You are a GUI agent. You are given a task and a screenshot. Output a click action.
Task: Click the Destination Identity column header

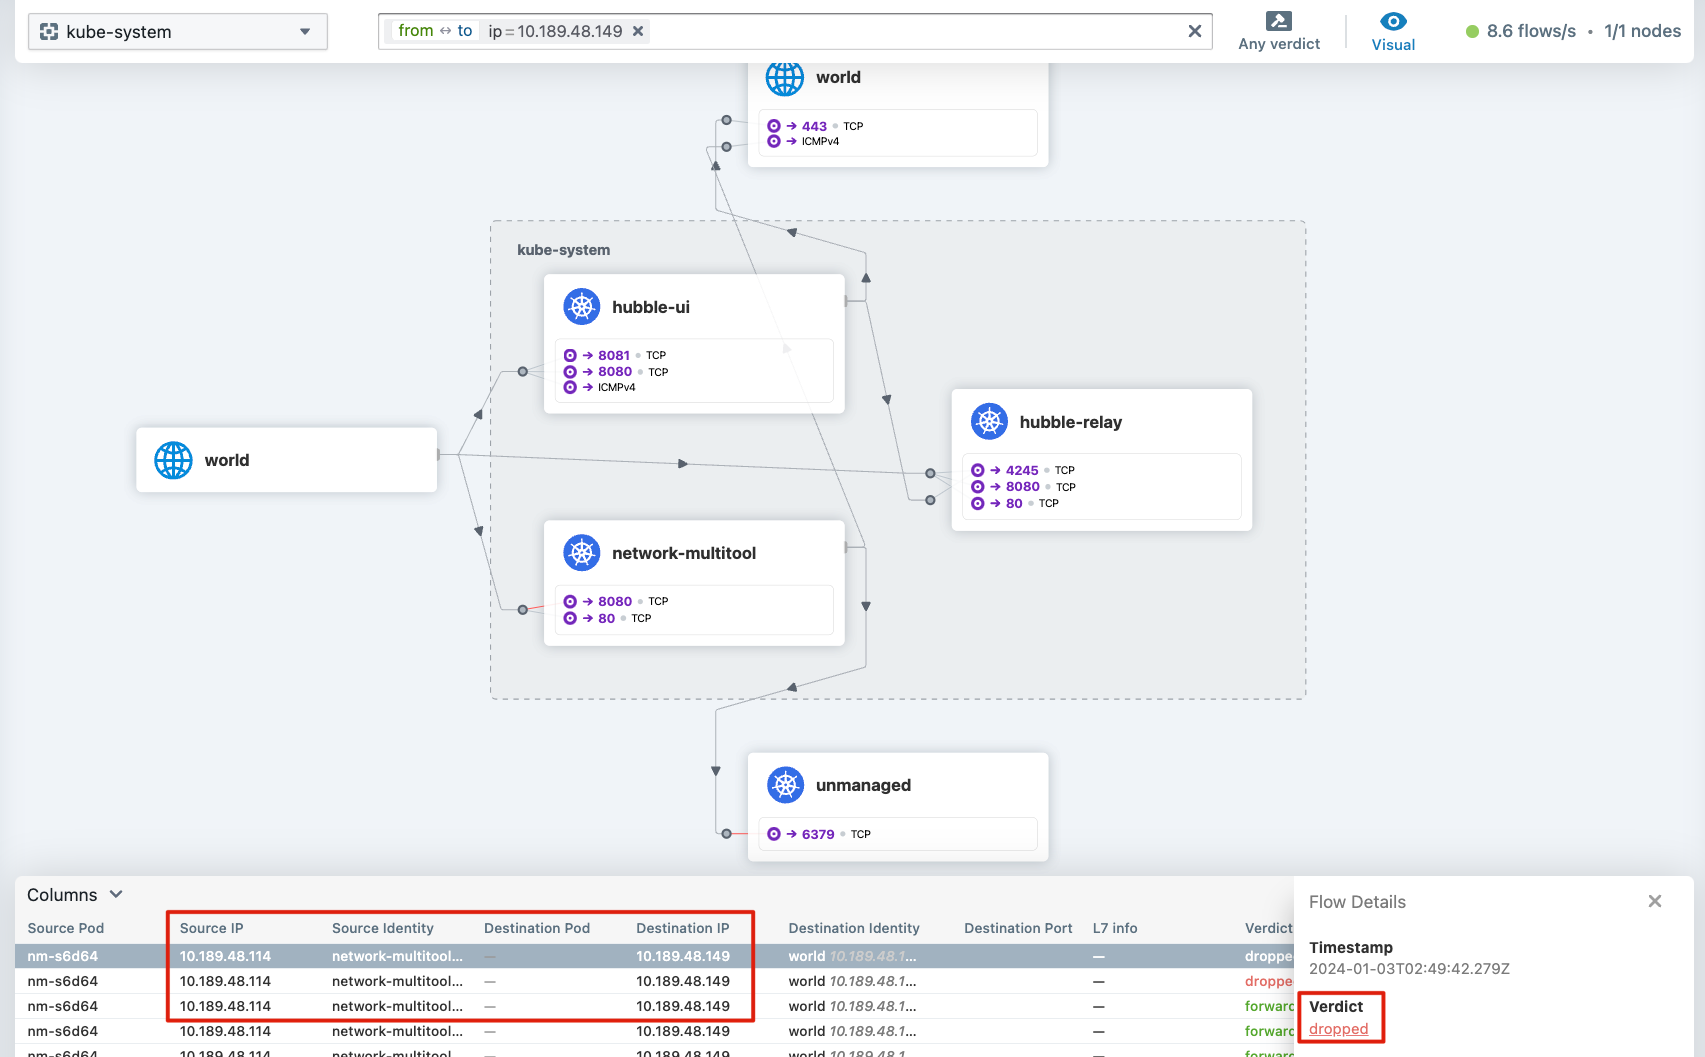(854, 928)
